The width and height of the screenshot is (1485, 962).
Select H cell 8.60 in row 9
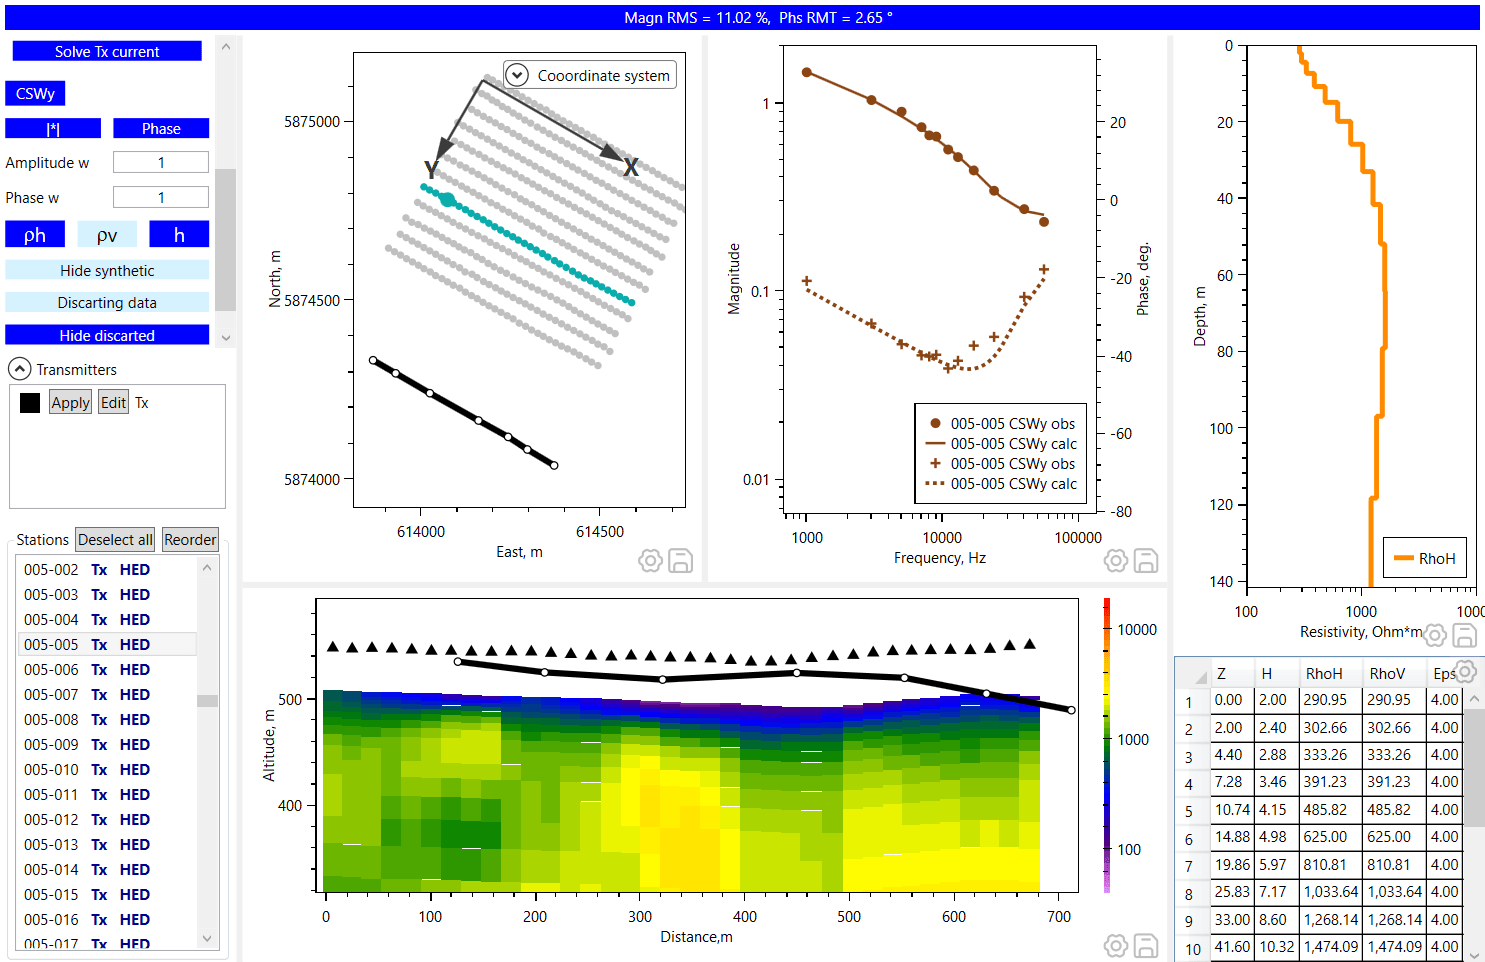click(x=1277, y=919)
